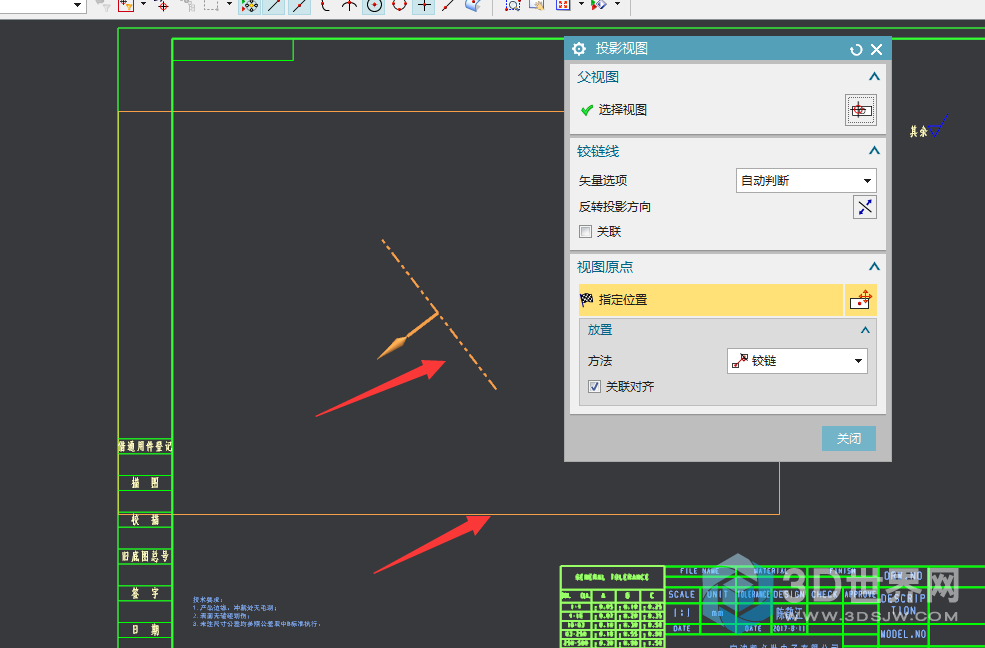Click the 反转投影方向 label
985x648 pixels.
tap(614, 207)
